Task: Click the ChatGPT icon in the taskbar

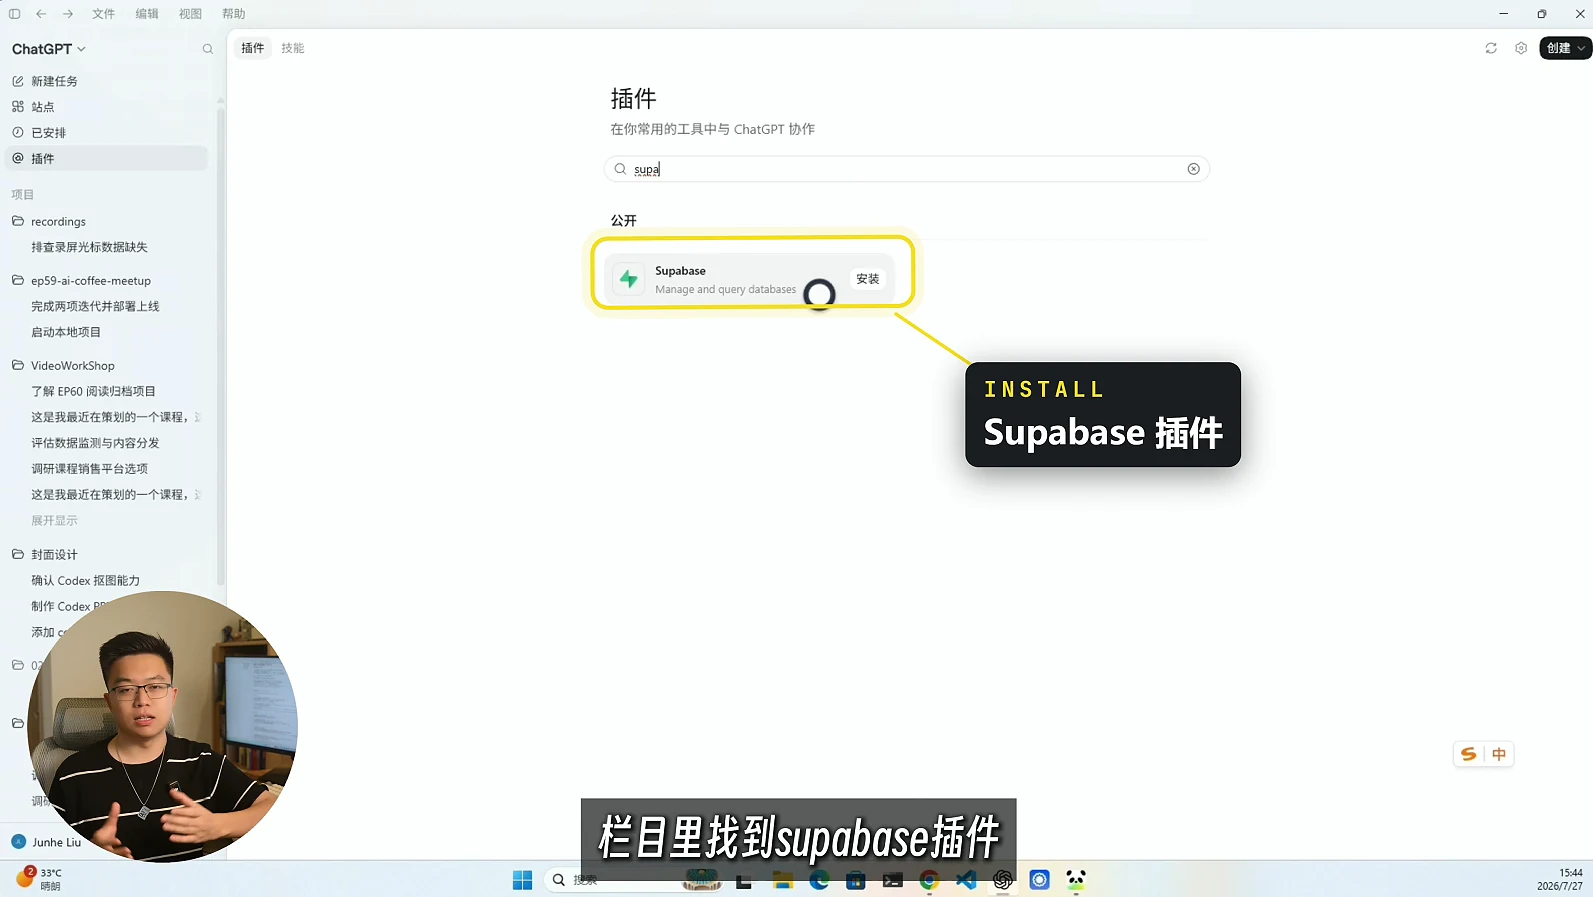Action: (1003, 880)
